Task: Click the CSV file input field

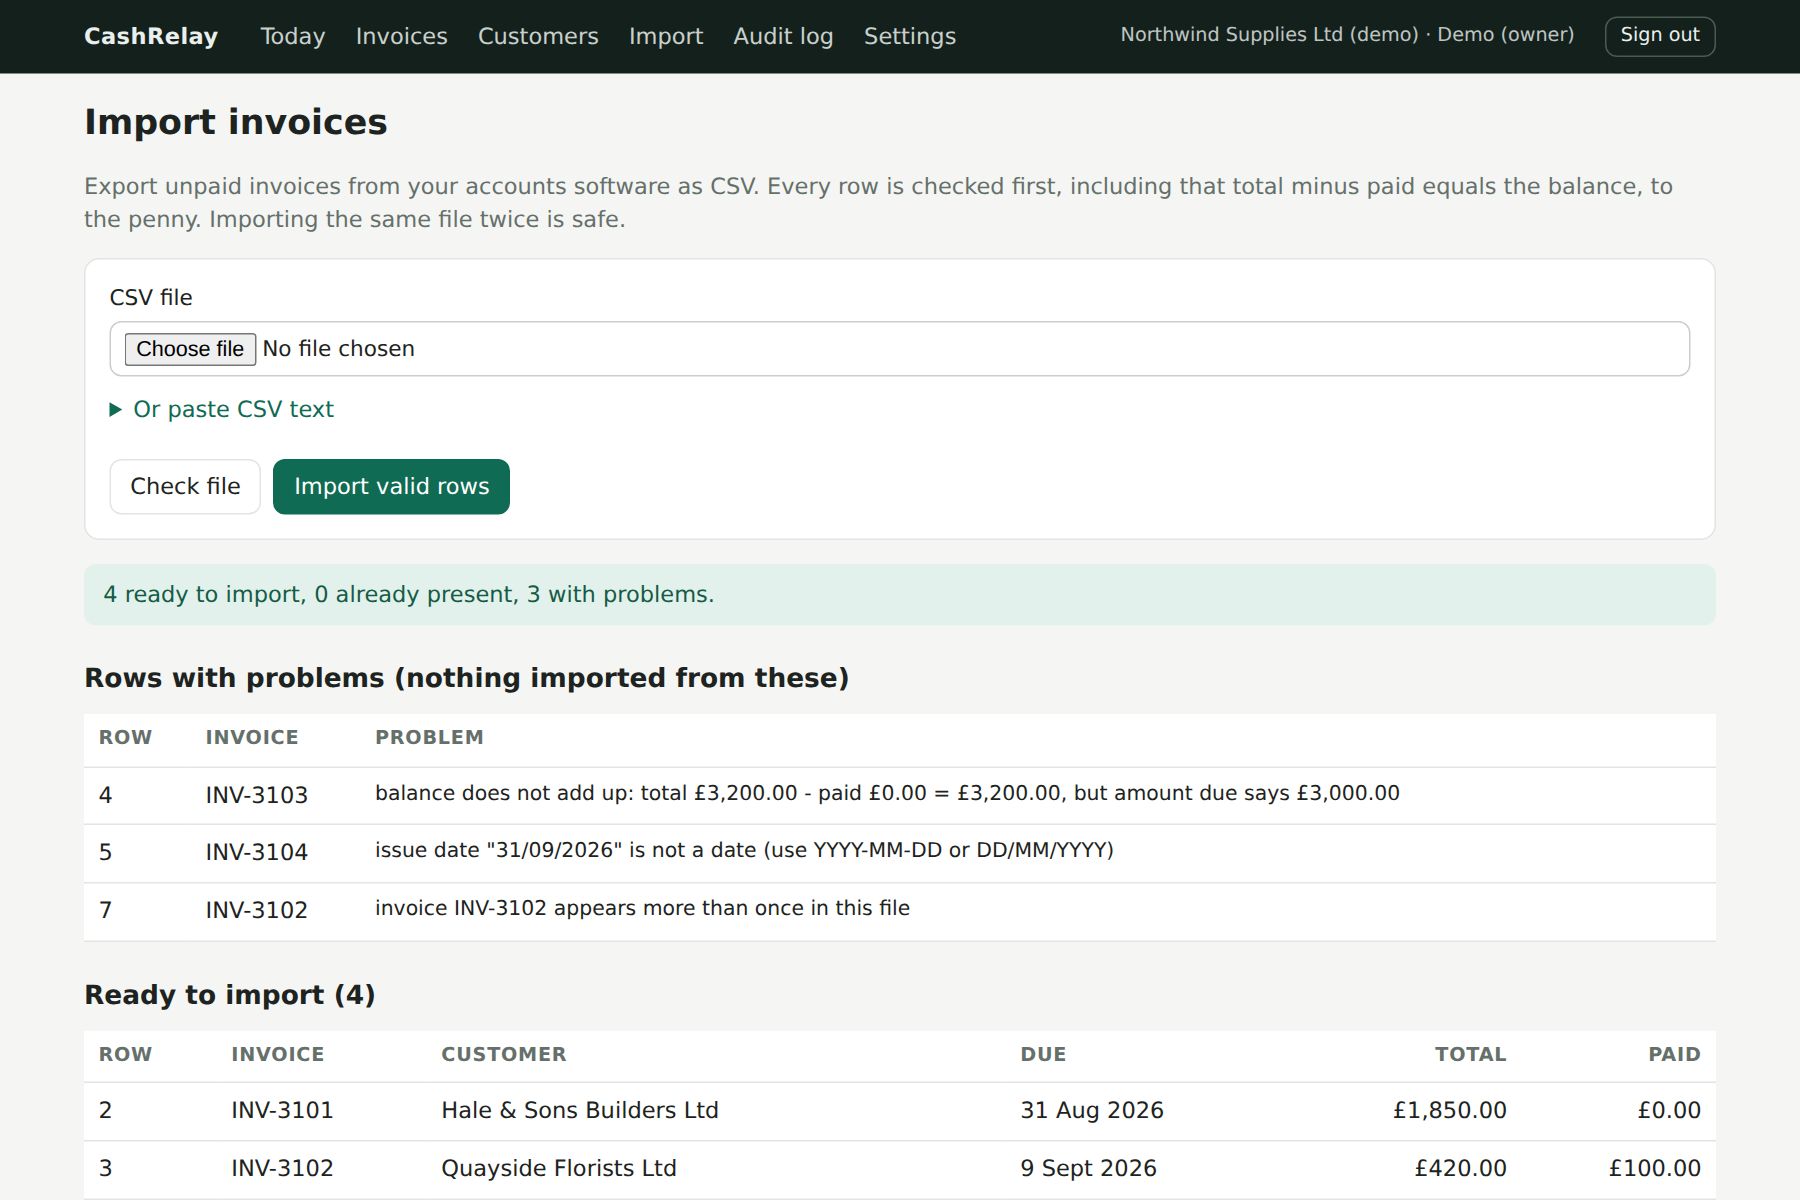Action: pyautogui.click(x=900, y=349)
